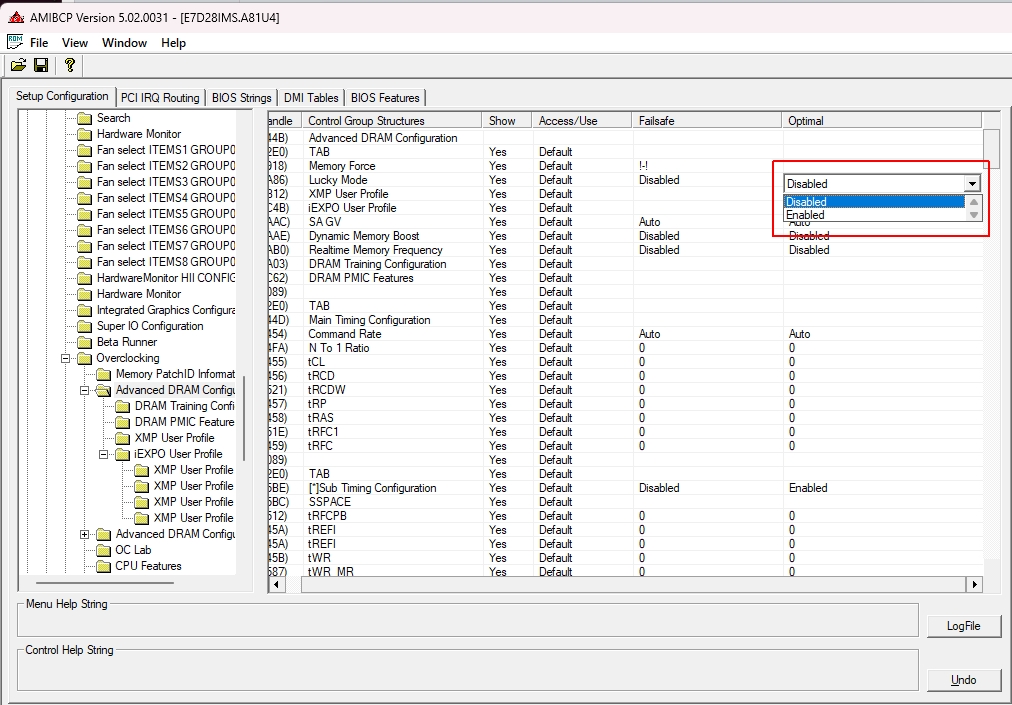Screen dimensions: 1012x705
Task: Choose Disabled in the dropdown list
Action: (x=875, y=201)
